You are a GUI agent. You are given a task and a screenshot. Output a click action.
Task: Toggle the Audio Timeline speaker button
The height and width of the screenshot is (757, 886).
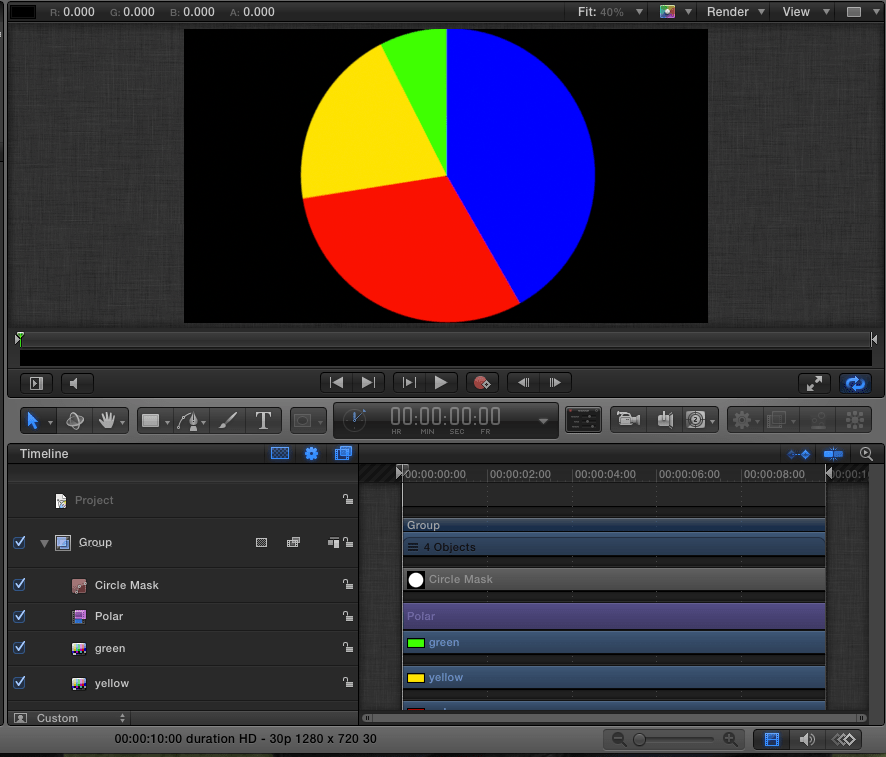point(807,739)
